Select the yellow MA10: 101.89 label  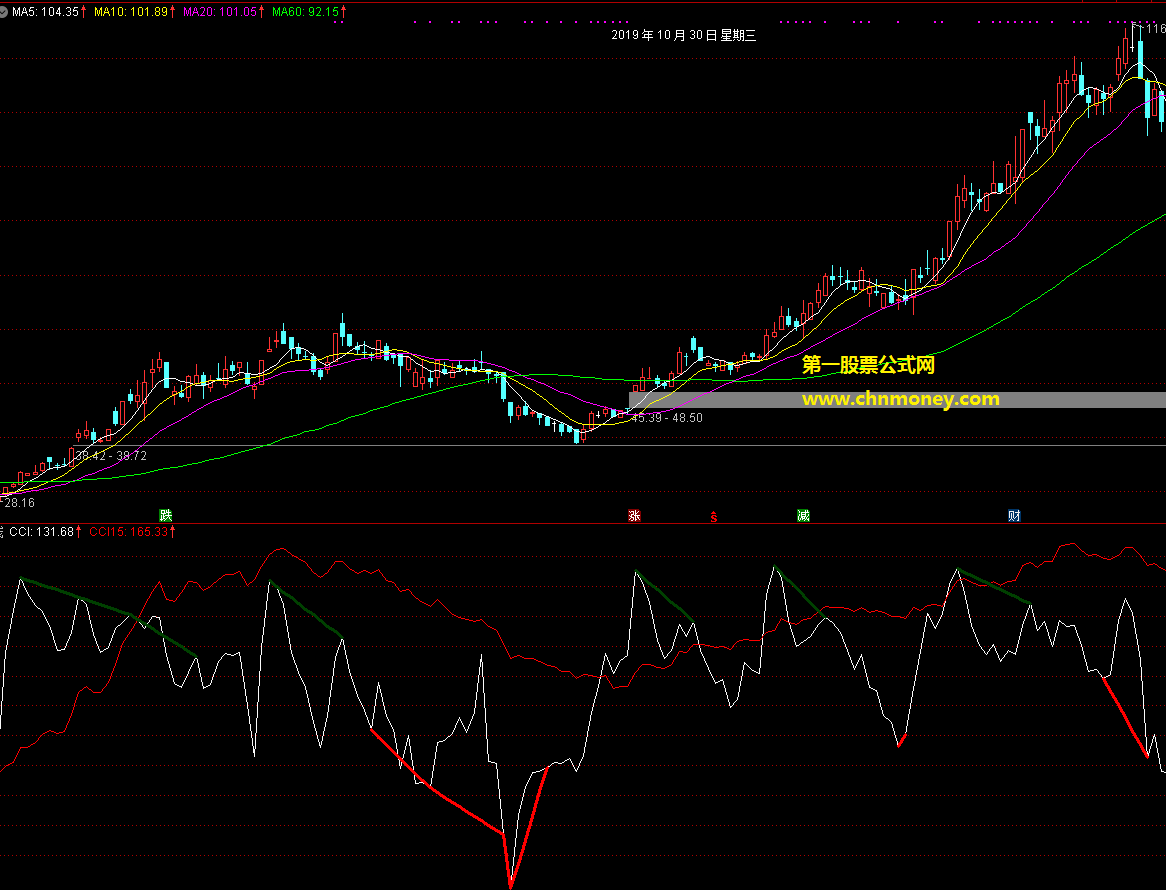tap(131, 12)
